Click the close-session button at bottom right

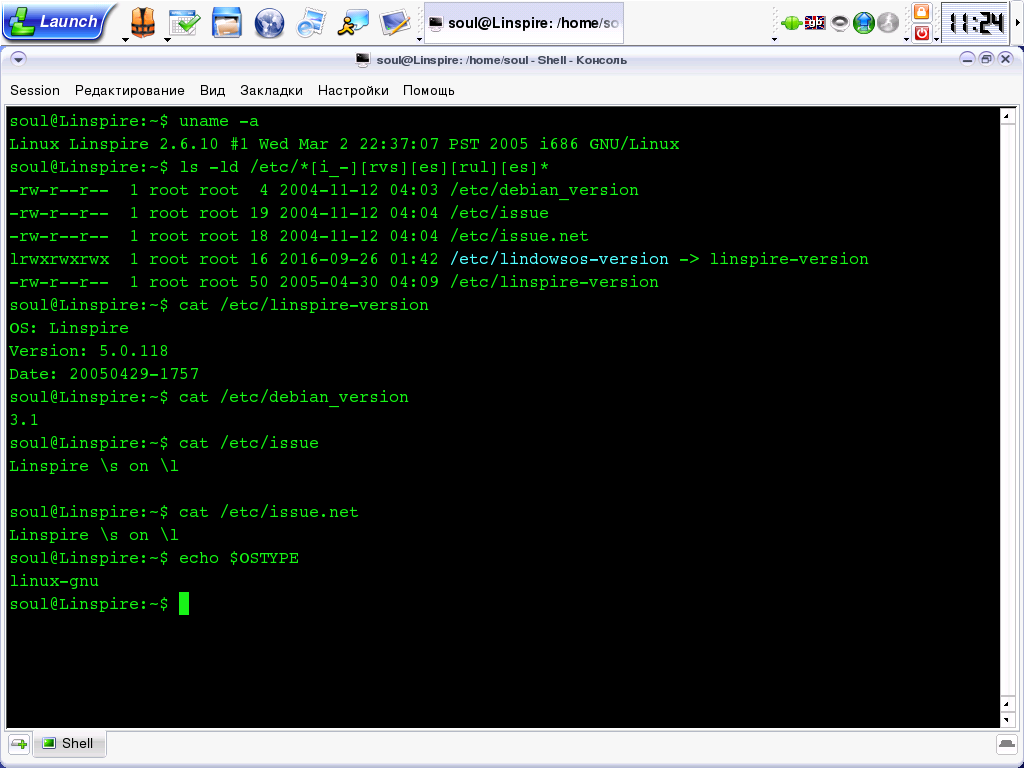1006,744
